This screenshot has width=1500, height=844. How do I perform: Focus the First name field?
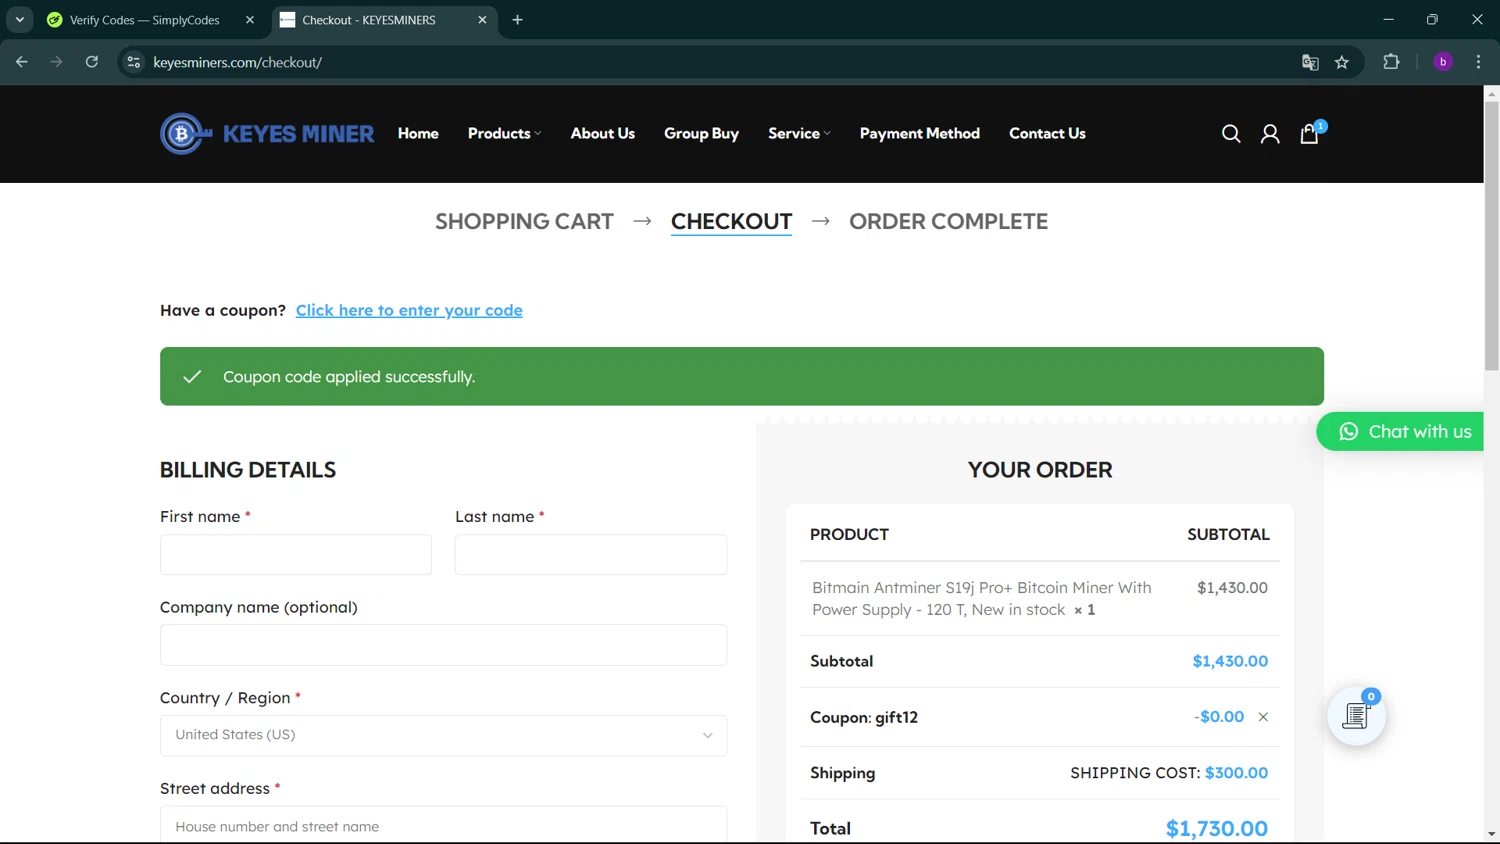[x=296, y=554]
